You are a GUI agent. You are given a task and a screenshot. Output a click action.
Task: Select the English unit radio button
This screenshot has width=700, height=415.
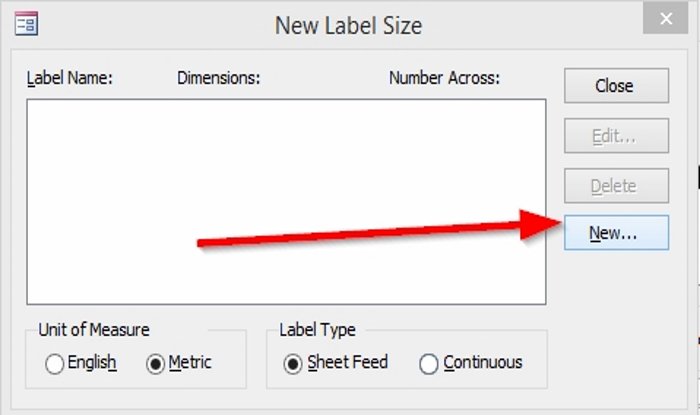pos(55,363)
